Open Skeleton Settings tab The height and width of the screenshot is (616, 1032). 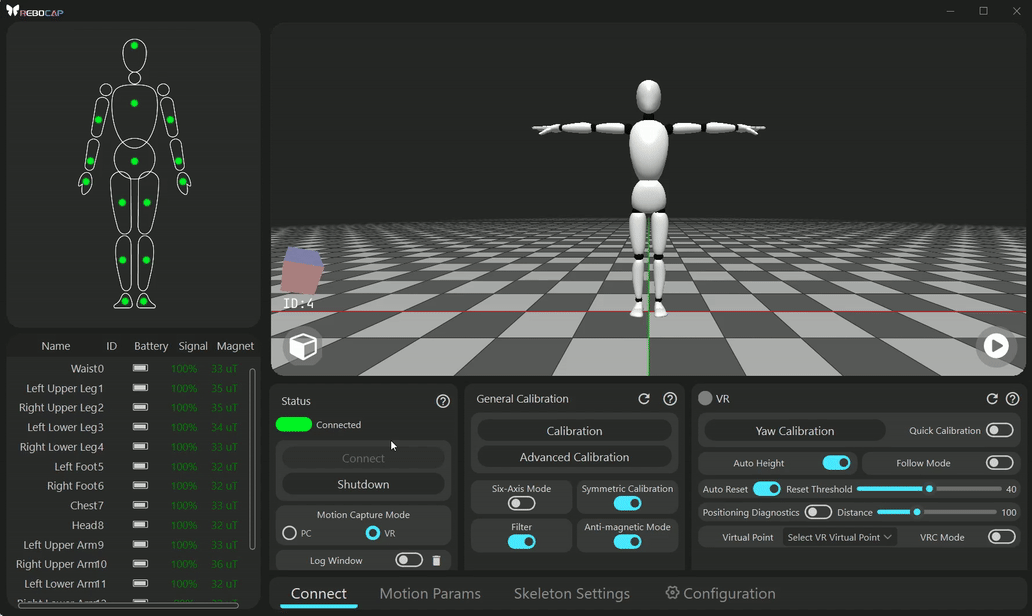pyautogui.click(x=571, y=593)
